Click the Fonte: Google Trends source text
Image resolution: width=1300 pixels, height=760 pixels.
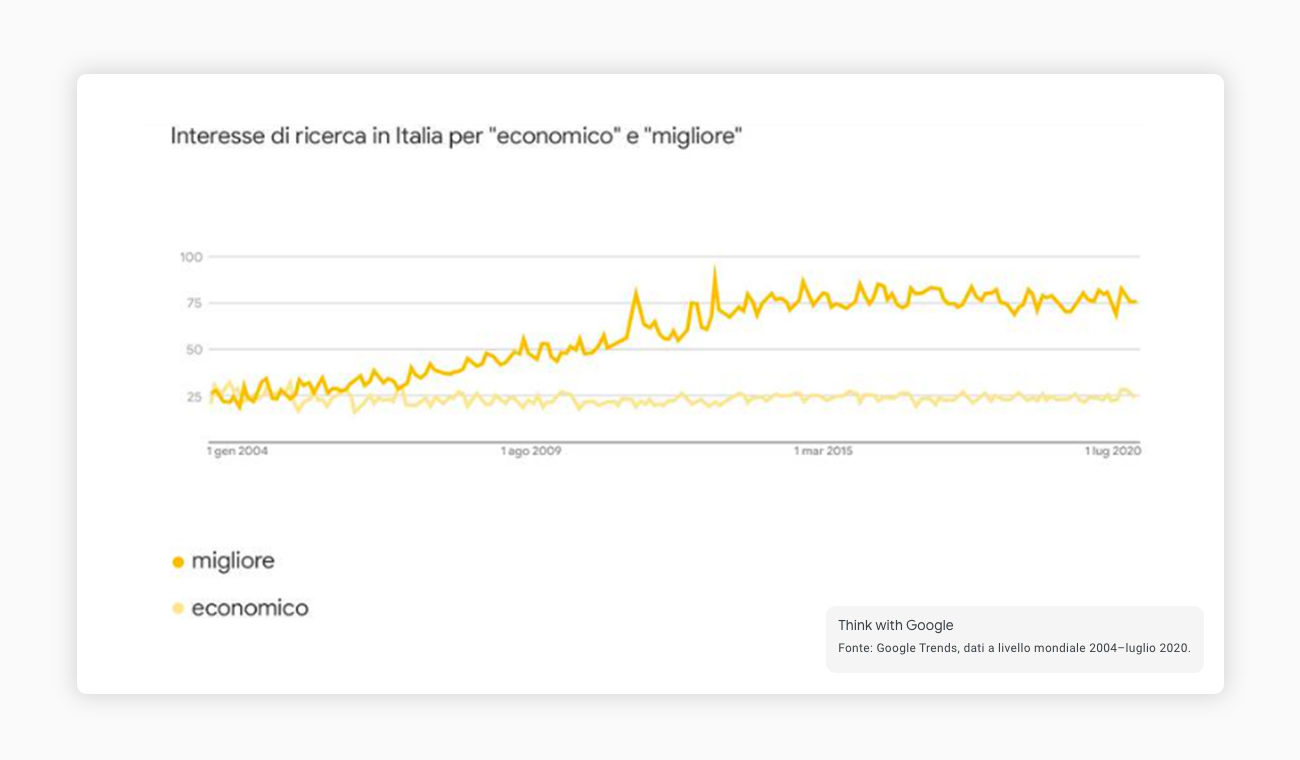[x=1014, y=648]
